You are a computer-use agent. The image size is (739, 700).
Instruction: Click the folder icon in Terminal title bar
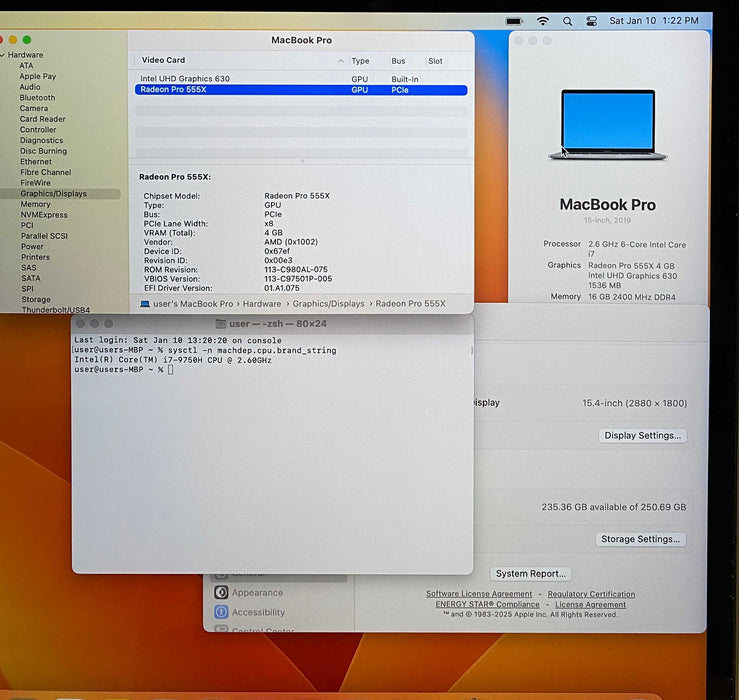point(220,324)
